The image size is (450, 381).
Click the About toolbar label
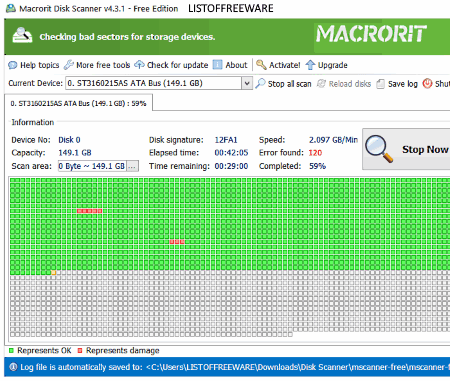click(x=236, y=65)
